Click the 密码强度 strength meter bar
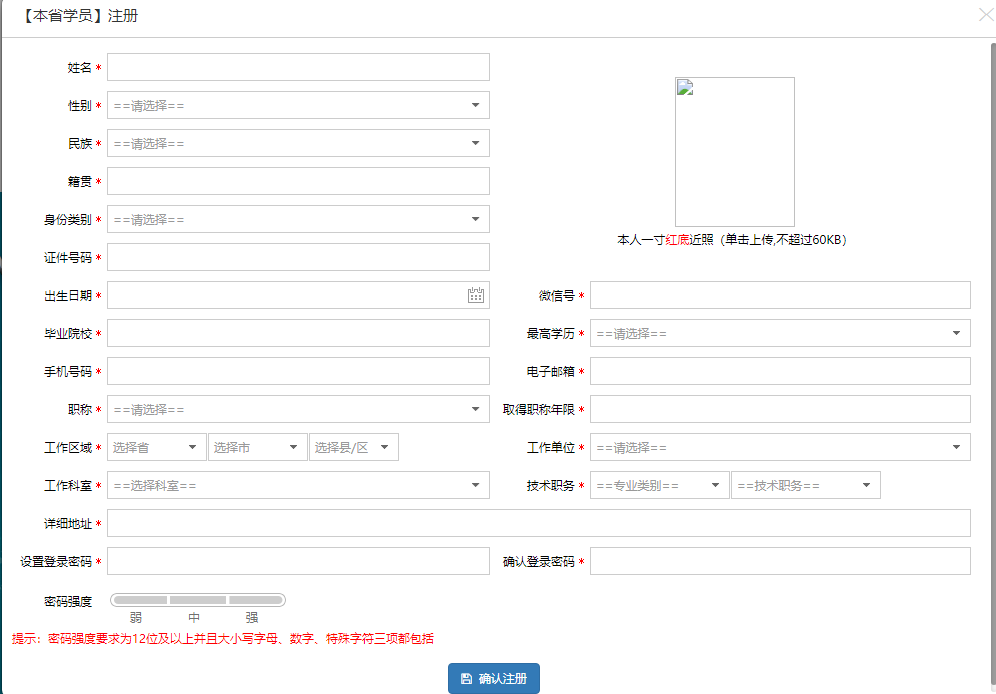The image size is (996, 694). click(x=198, y=600)
